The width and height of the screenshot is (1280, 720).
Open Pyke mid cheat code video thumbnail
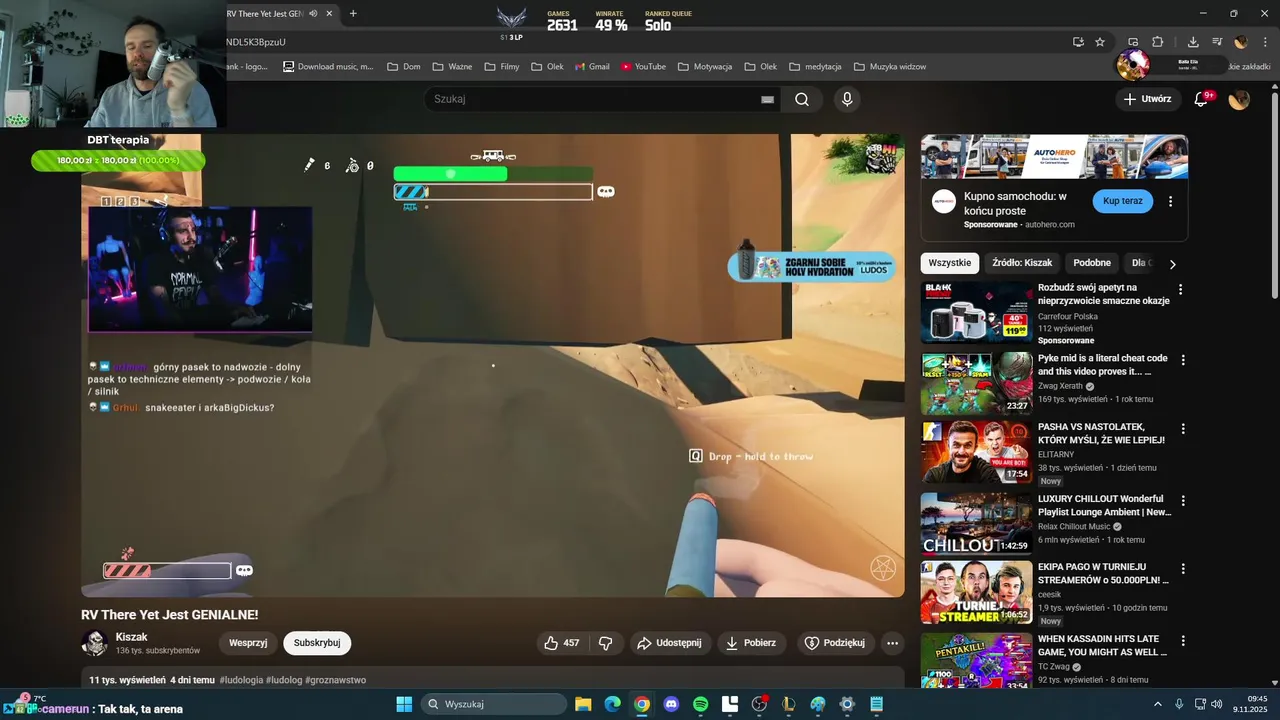977,383
